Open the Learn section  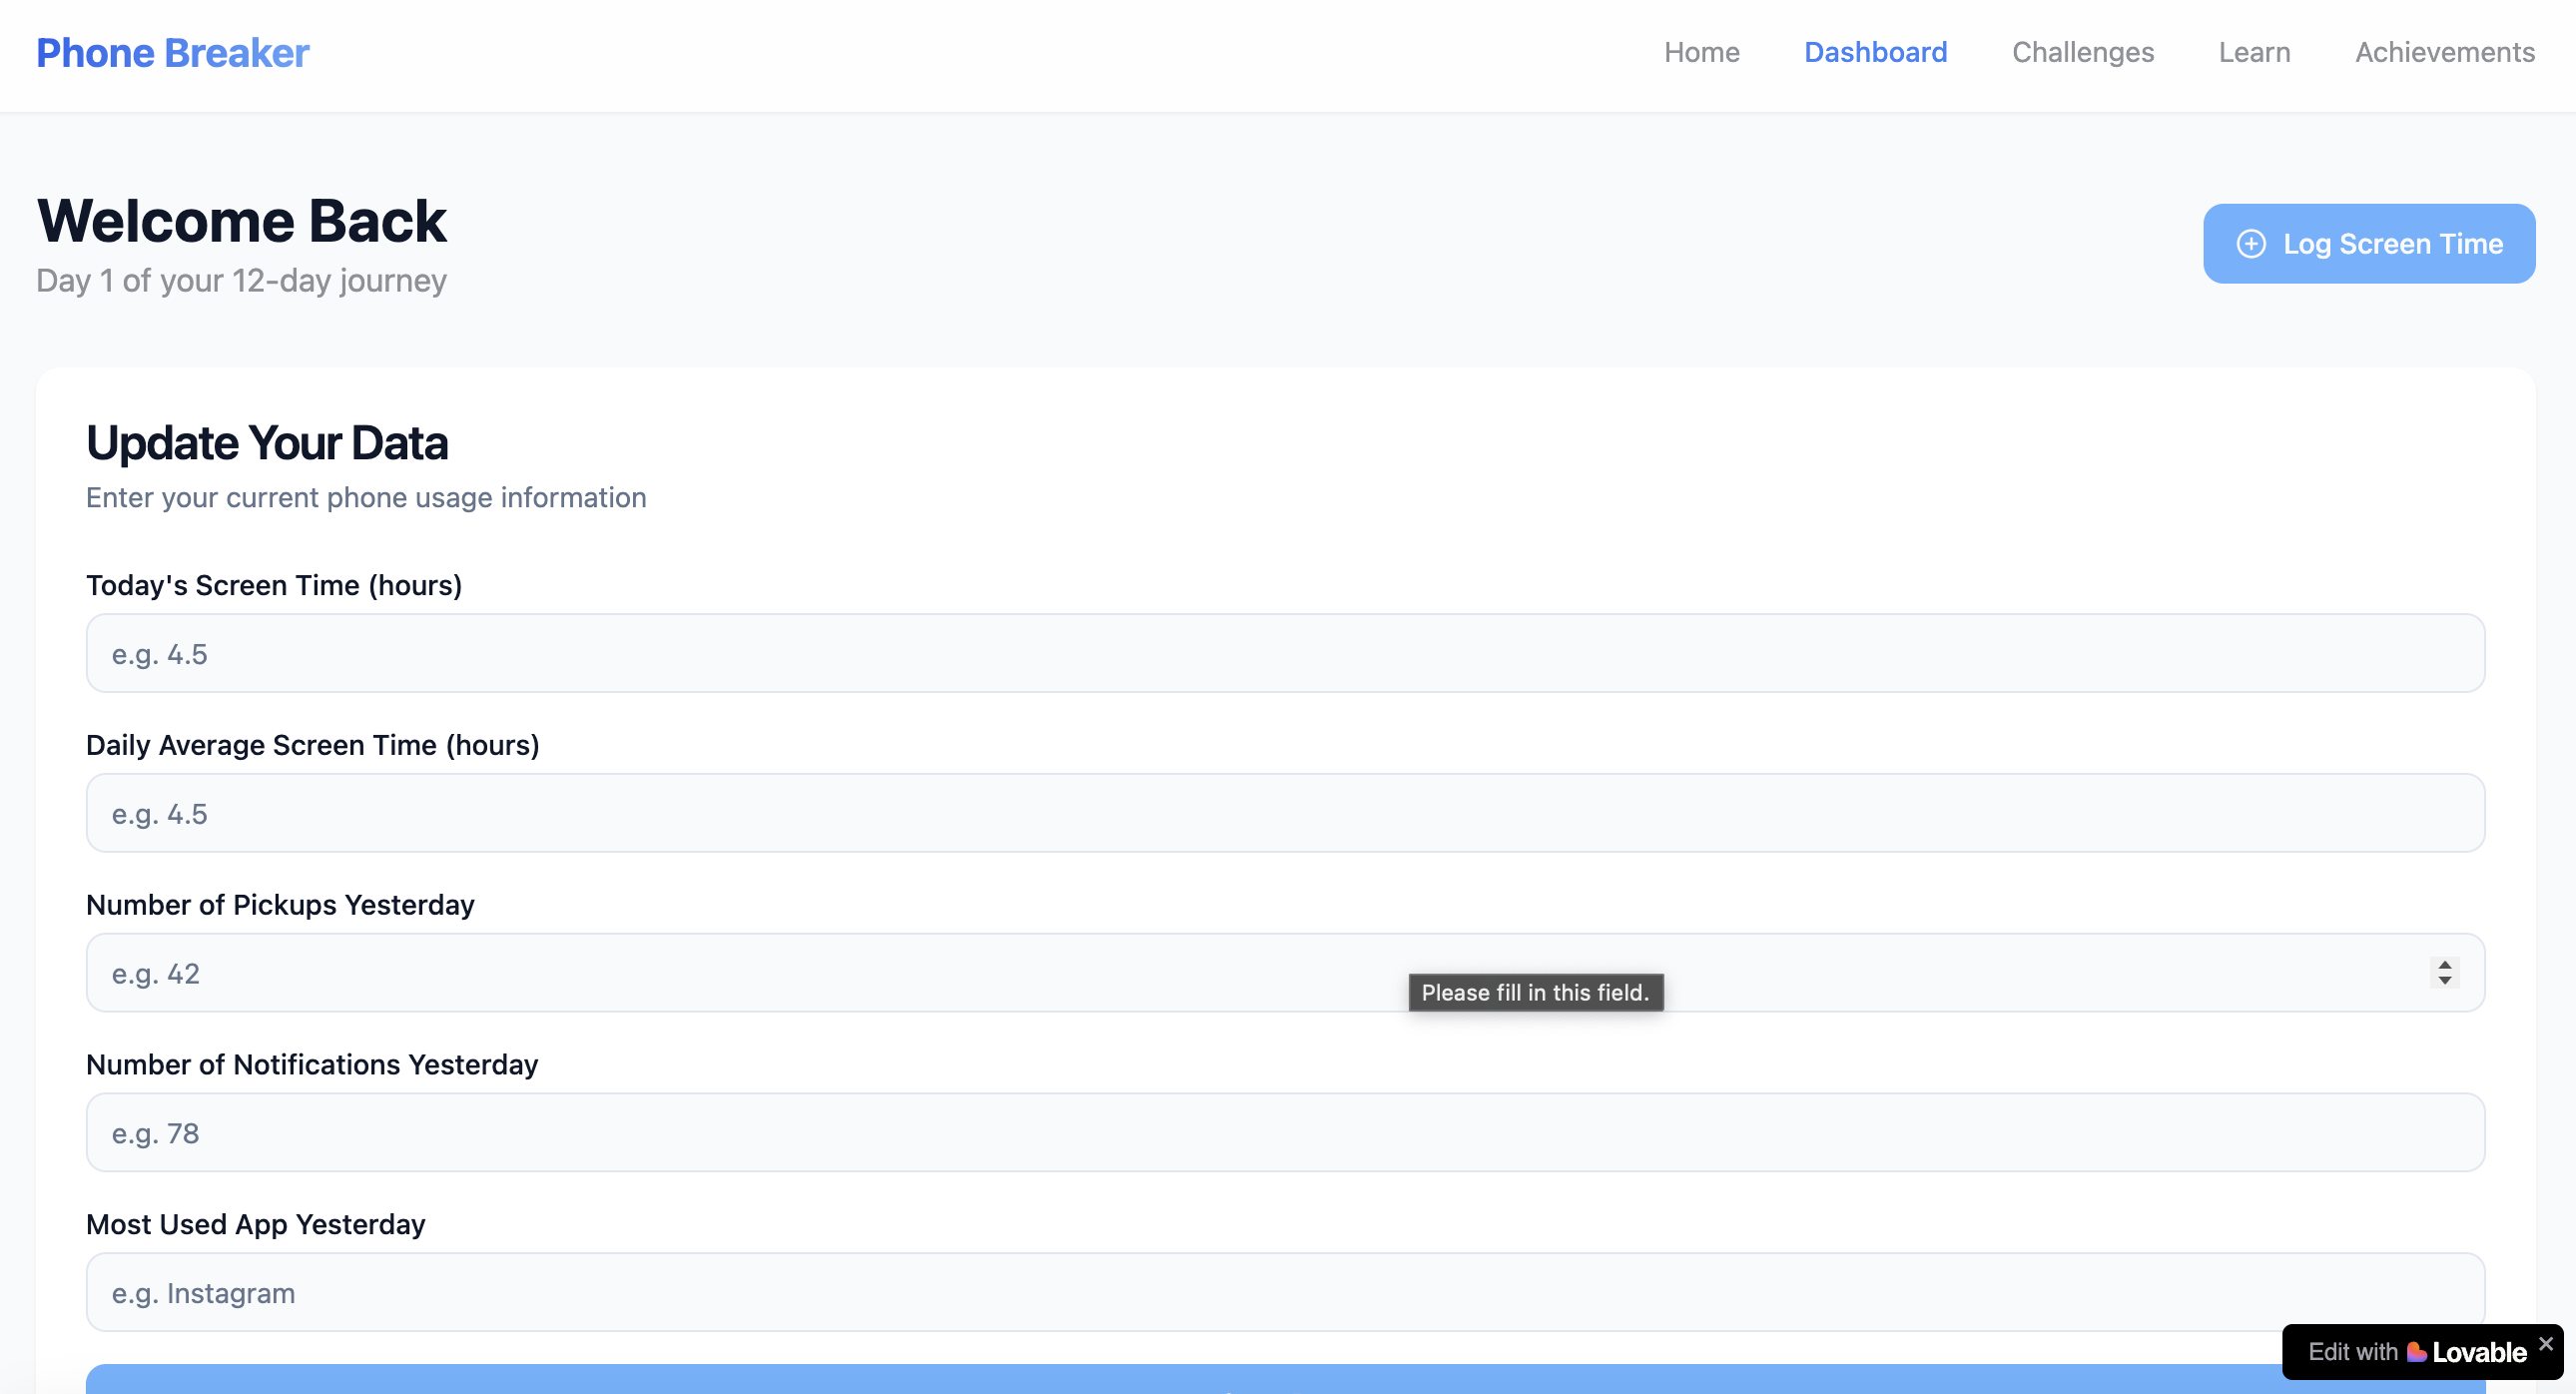click(2254, 52)
